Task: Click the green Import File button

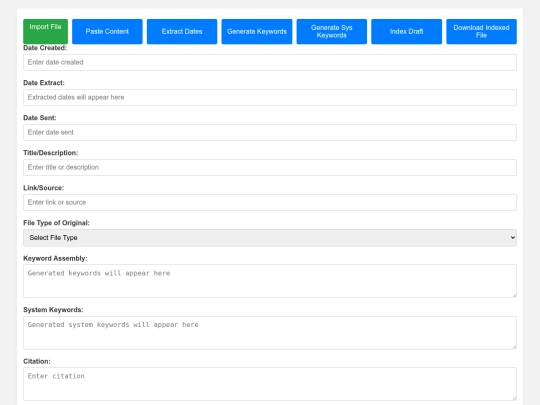Action: point(45,31)
